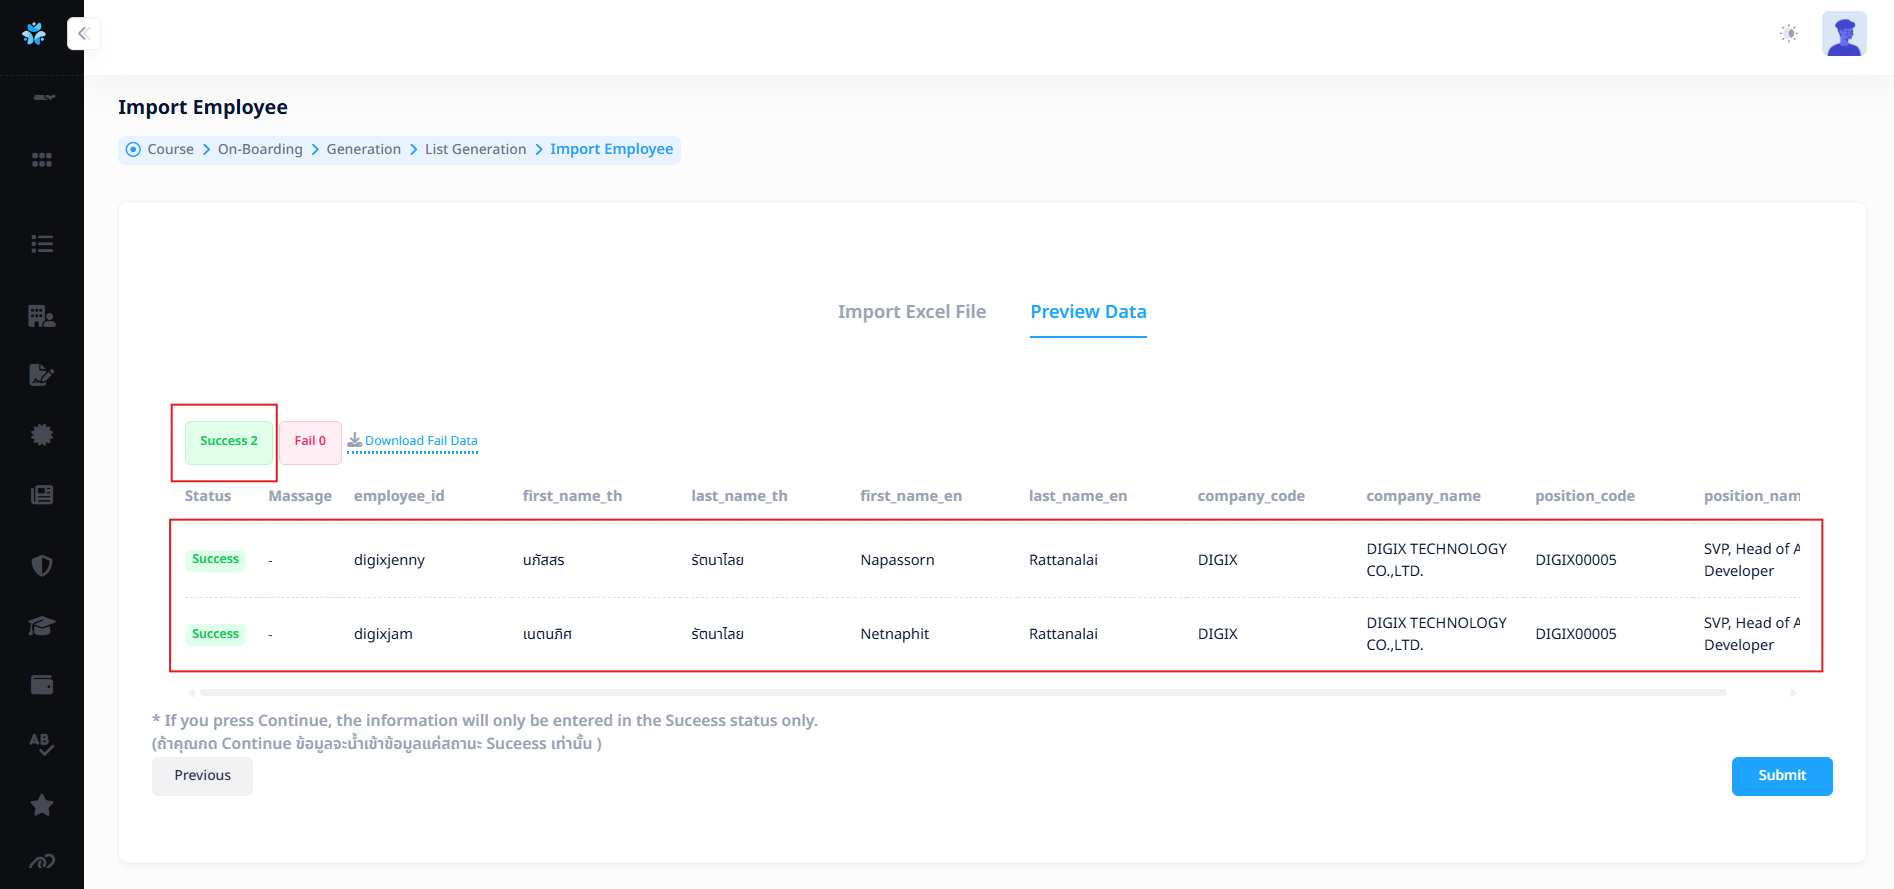Click the app logo in sidebar
This screenshot has width=1894, height=889.
point(34,34)
